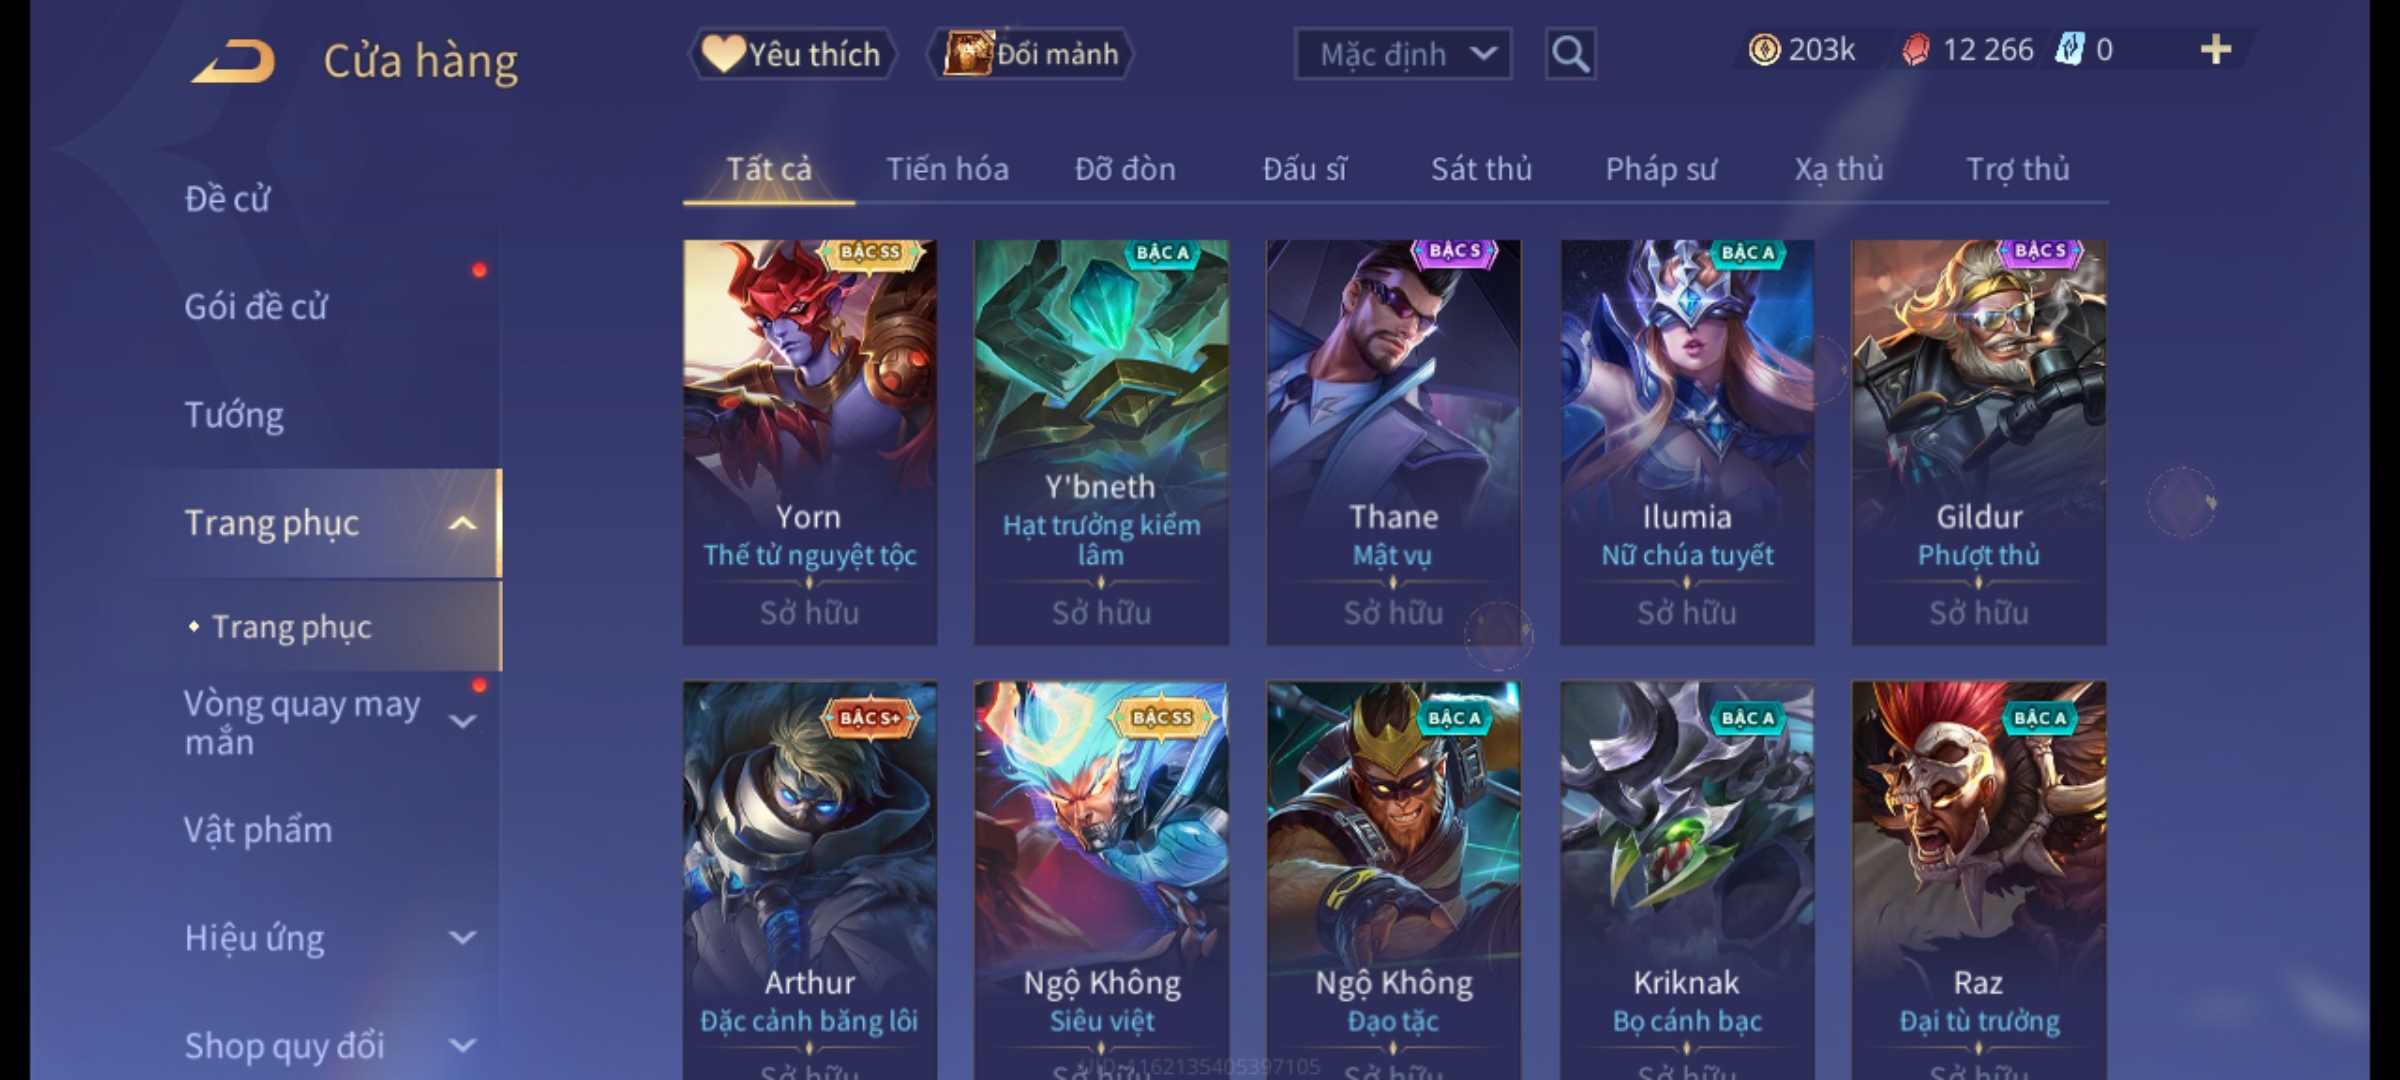Viewport: 2400px width, 1080px height.
Task: Tap the gold coin balance icon
Action: coord(1763,50)
